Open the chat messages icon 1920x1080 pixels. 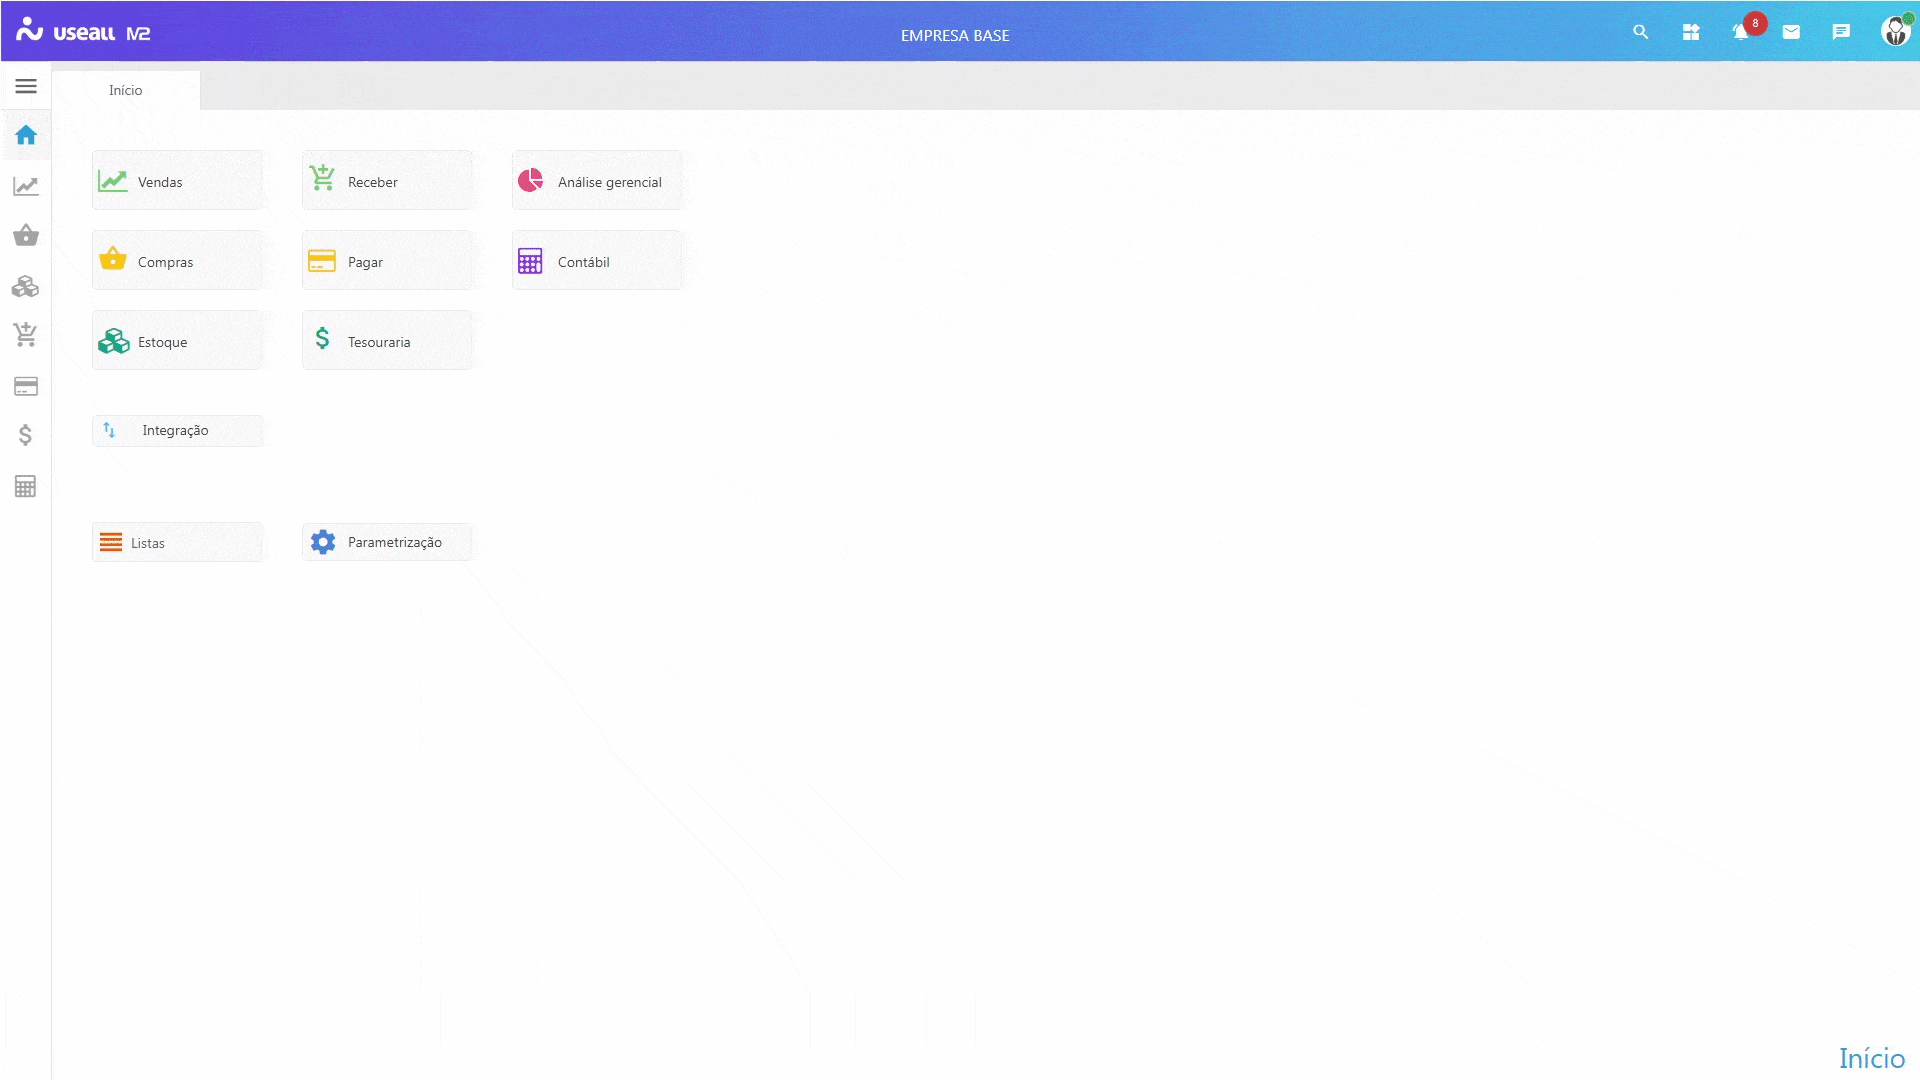(1841, 33)
